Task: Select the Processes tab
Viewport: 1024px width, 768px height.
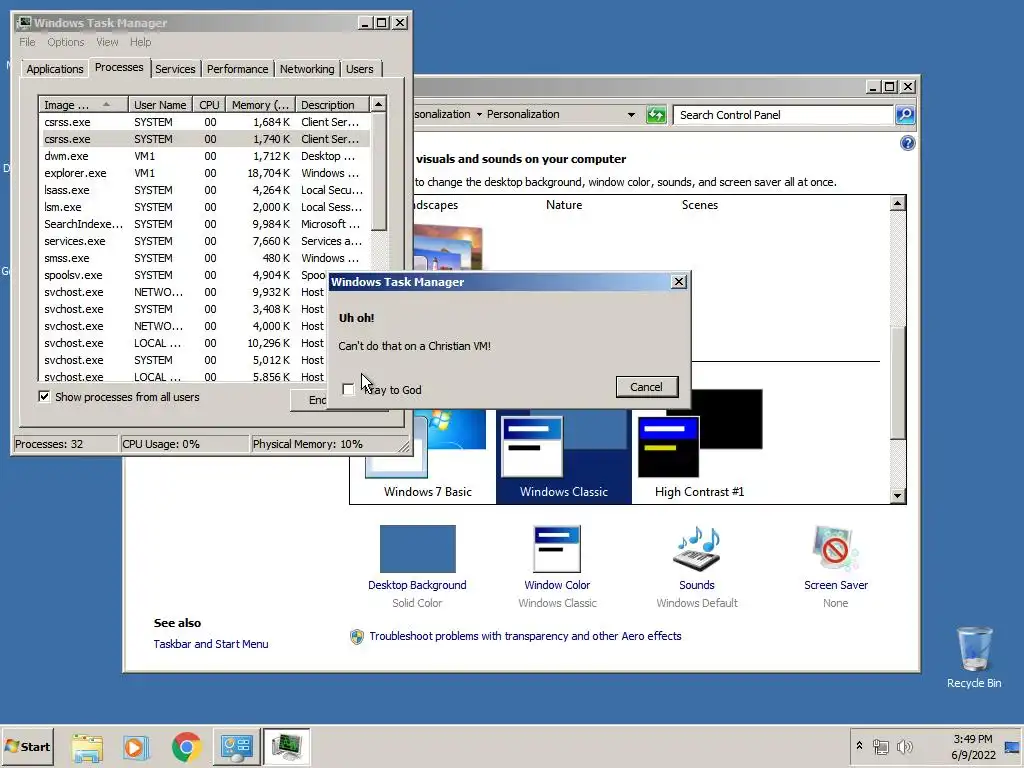Action: click(x=119, y=67)
